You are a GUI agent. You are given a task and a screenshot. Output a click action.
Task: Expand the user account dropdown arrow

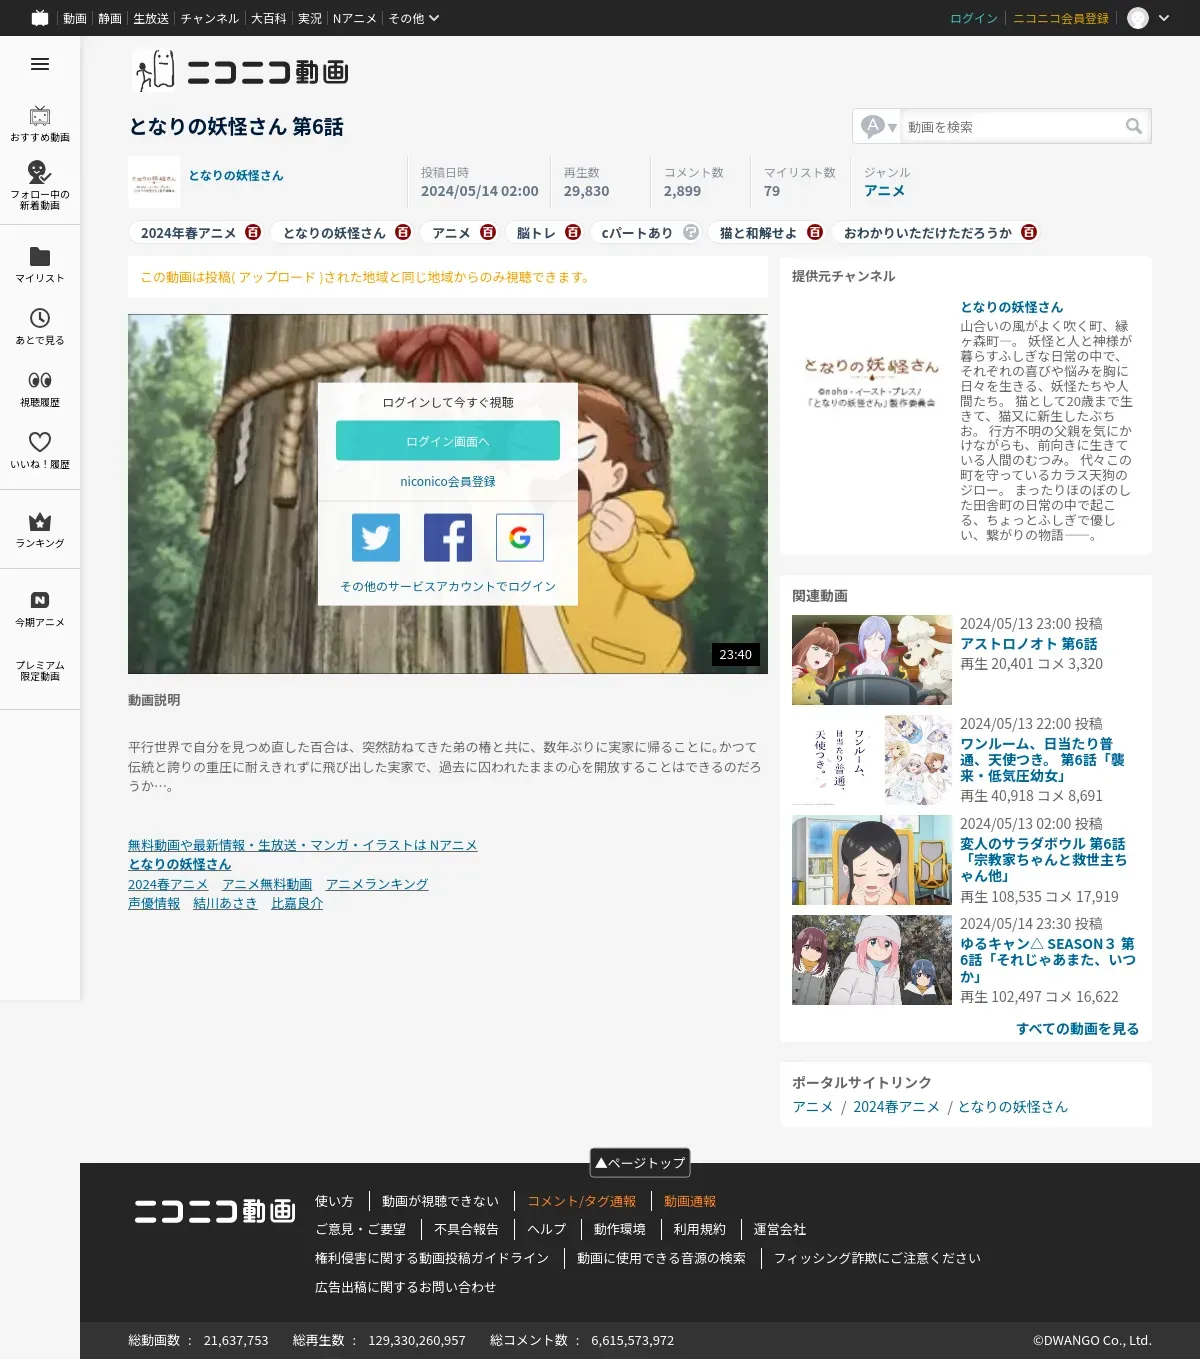point(1164,18)
